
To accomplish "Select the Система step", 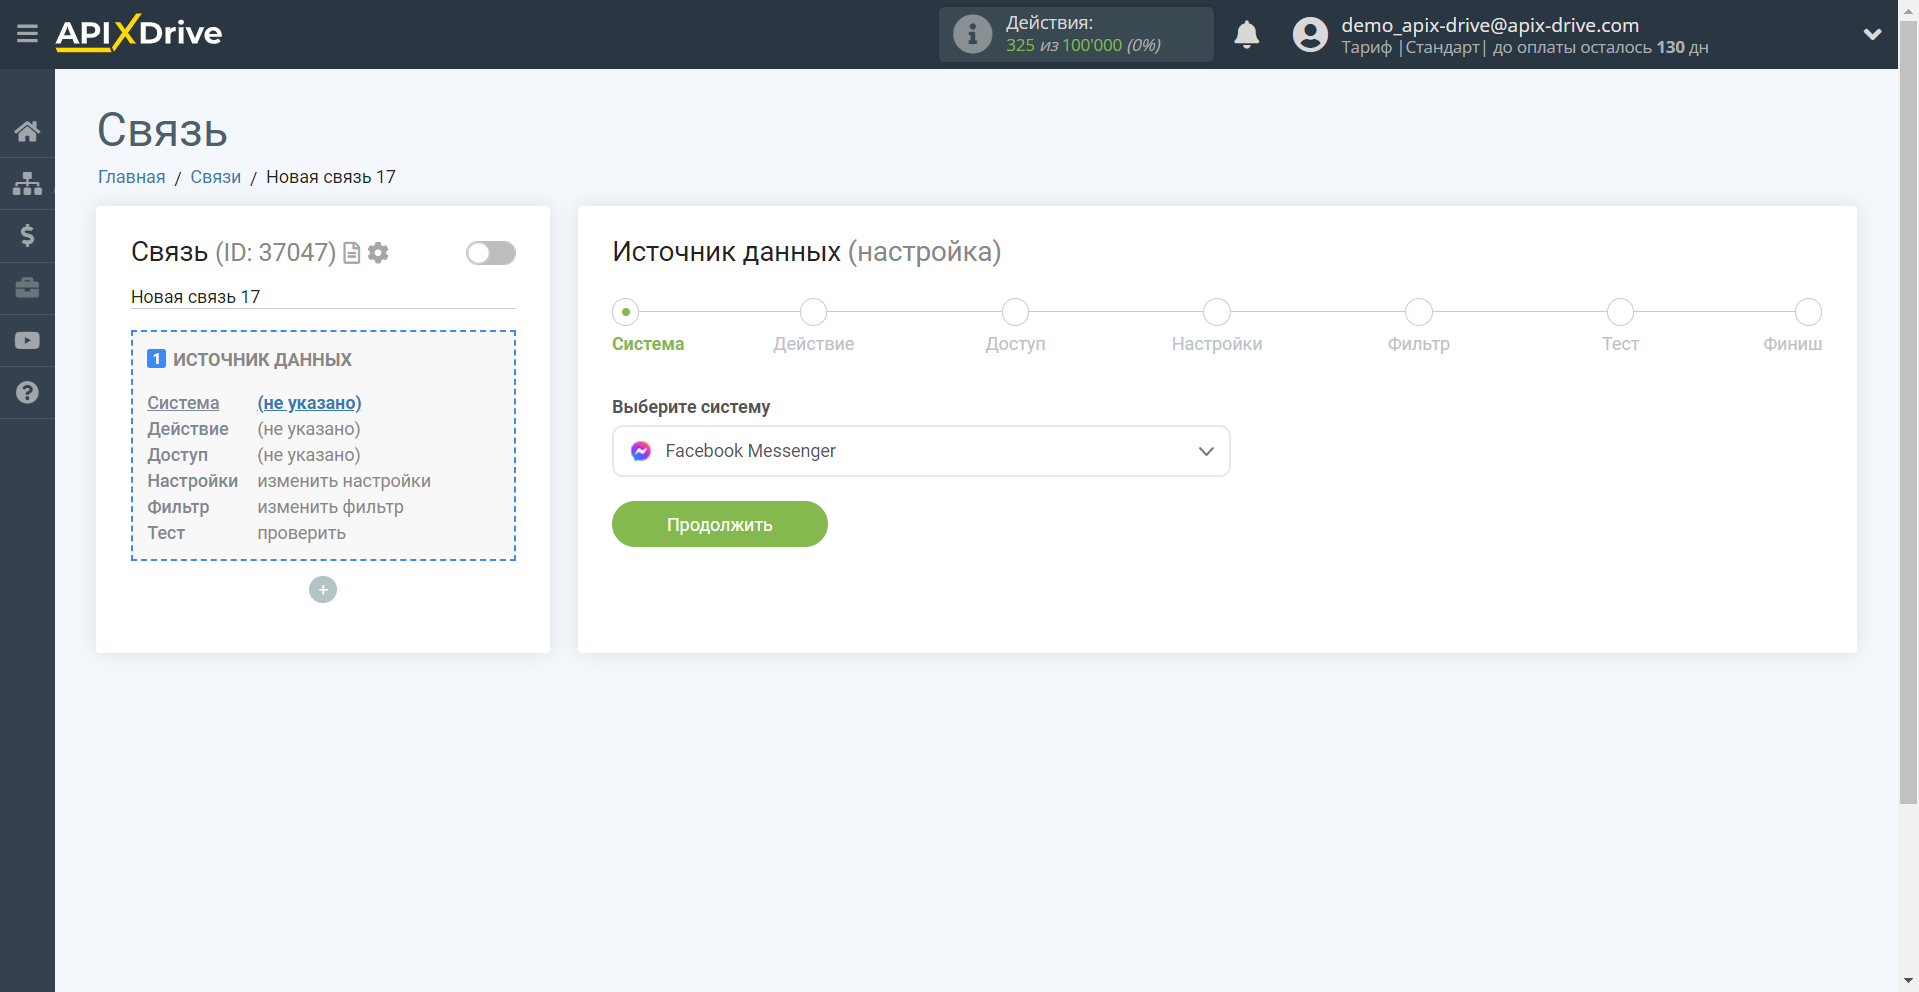I will [626, 312].
